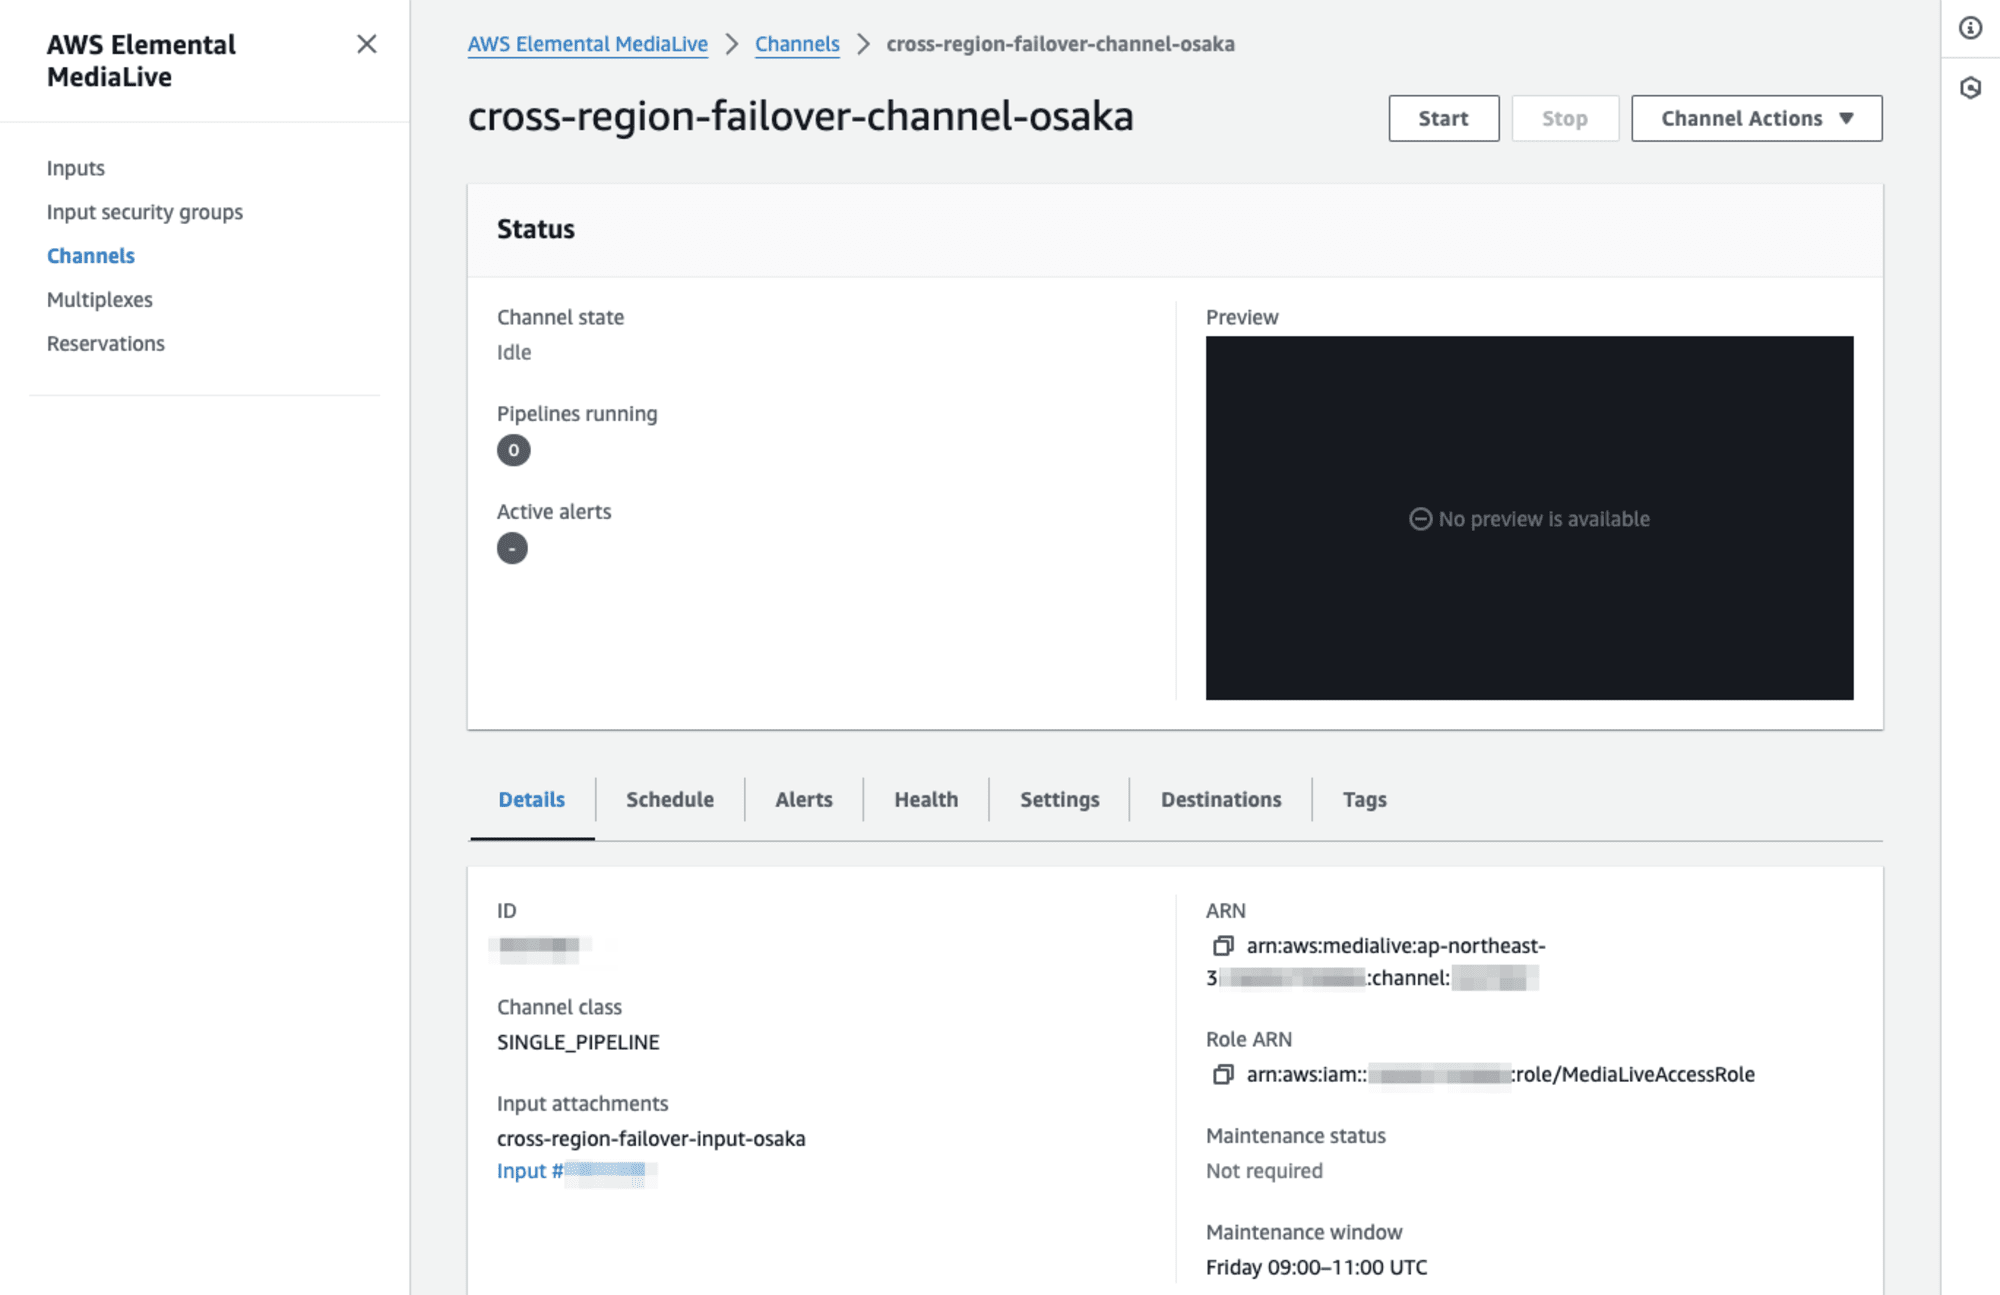Click the breadcrumb current channel name
The image size is (2000, 1295).
coord(1060,44)
